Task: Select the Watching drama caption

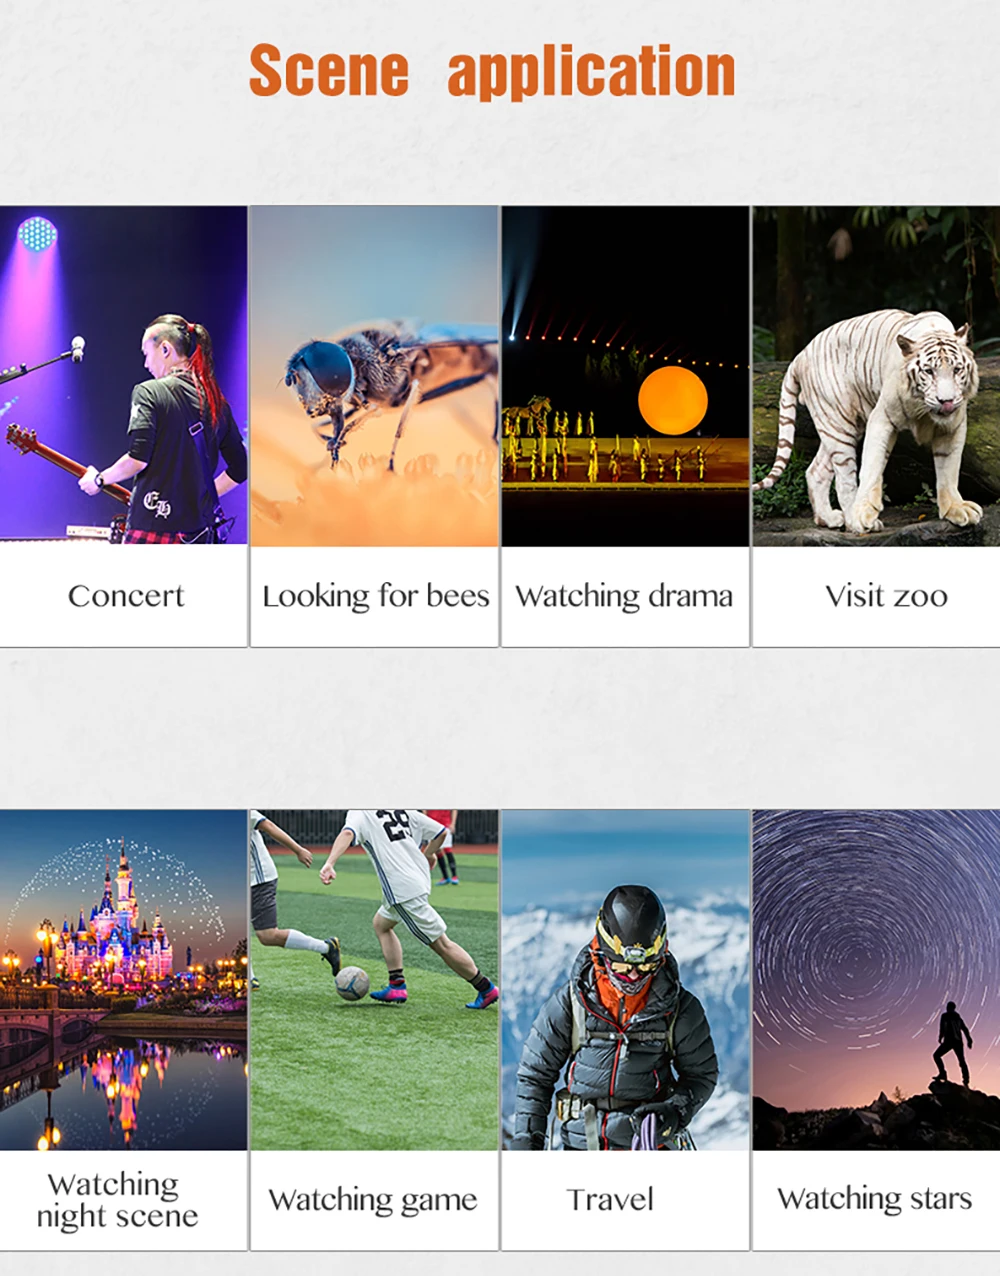Action: click(624, 596)
